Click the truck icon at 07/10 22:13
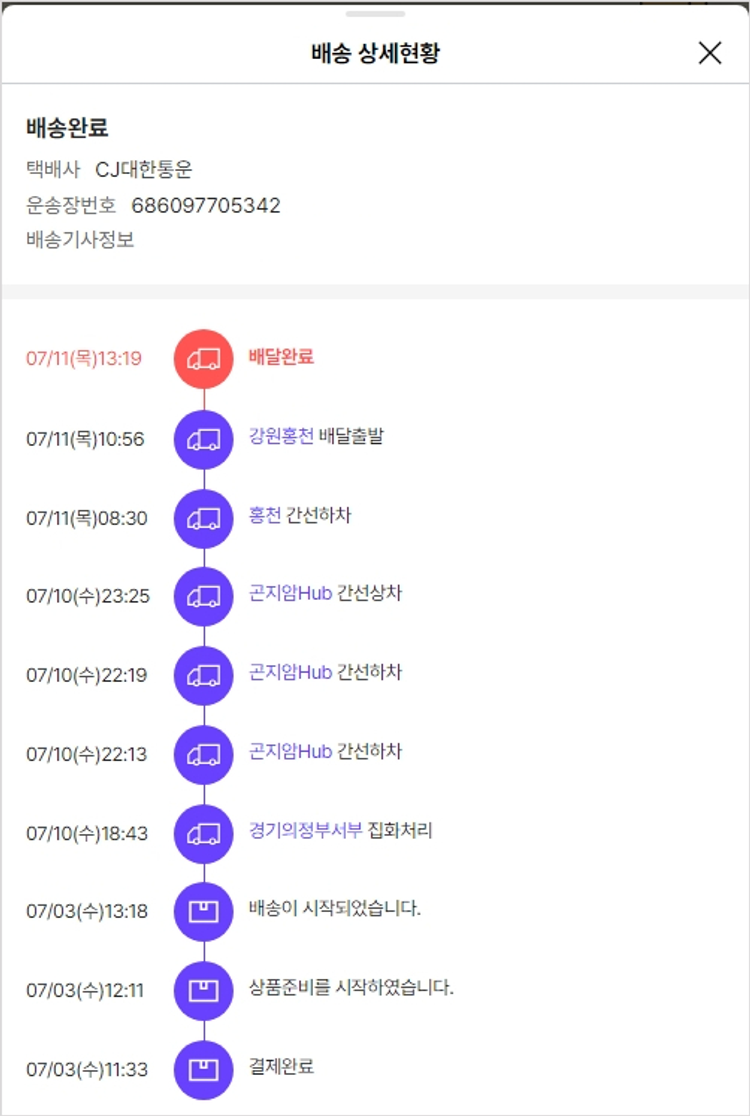Viewport: 750px width, 1116px height. (204, 754)
